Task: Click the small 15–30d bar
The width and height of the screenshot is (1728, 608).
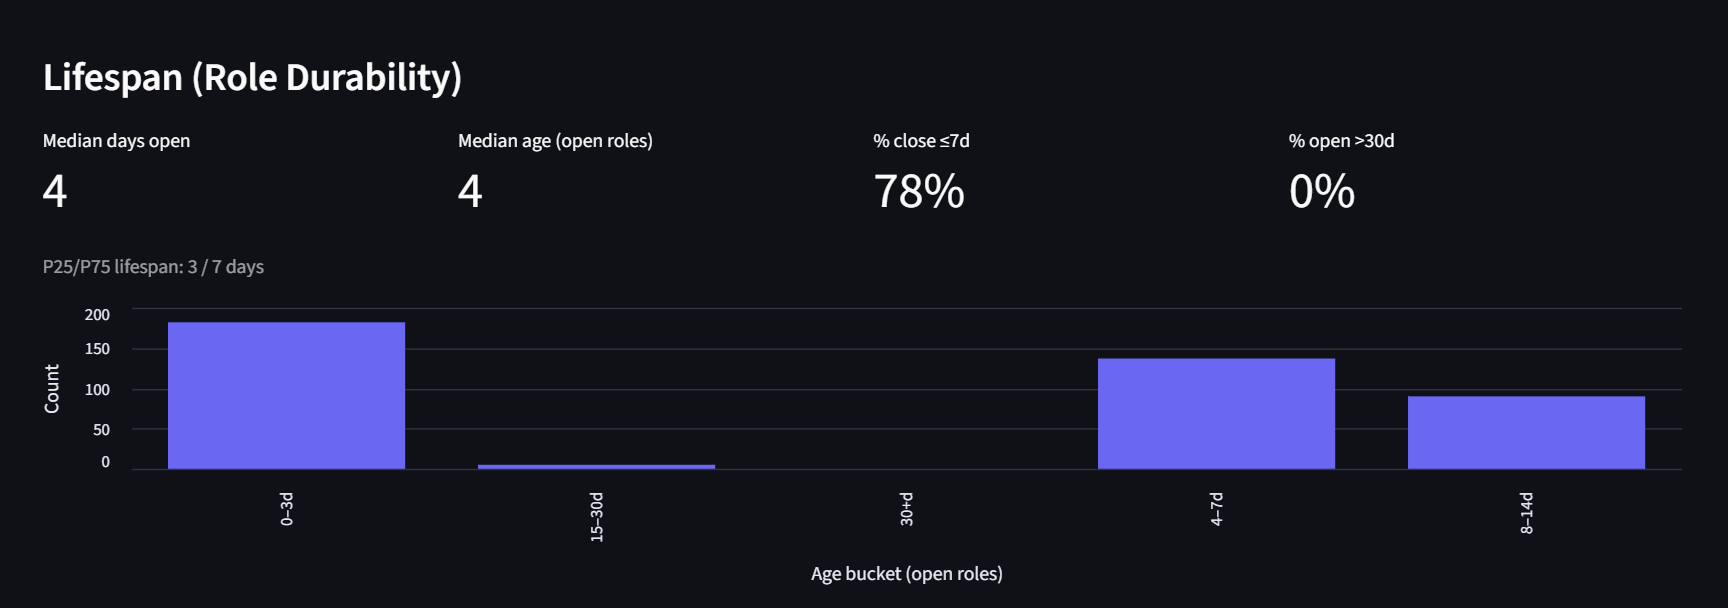Action: pos(596,466)
